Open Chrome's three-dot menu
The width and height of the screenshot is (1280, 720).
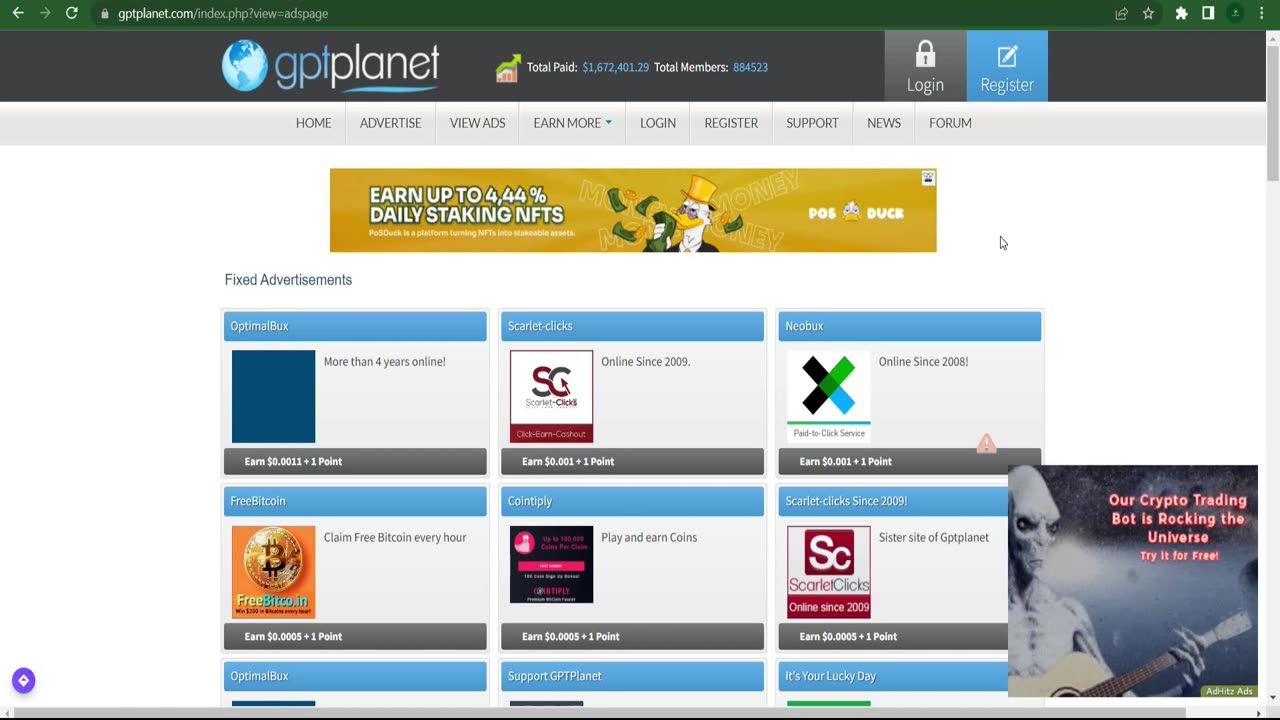[x=1262, y=13]
